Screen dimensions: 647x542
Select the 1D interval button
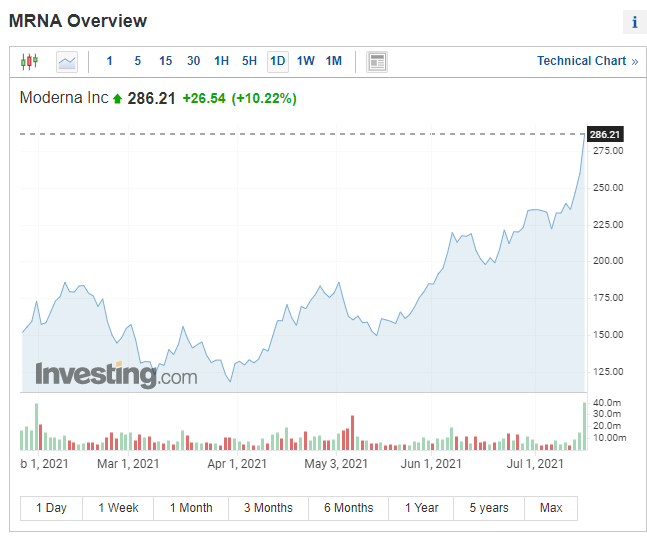click(x=277, y=61)
